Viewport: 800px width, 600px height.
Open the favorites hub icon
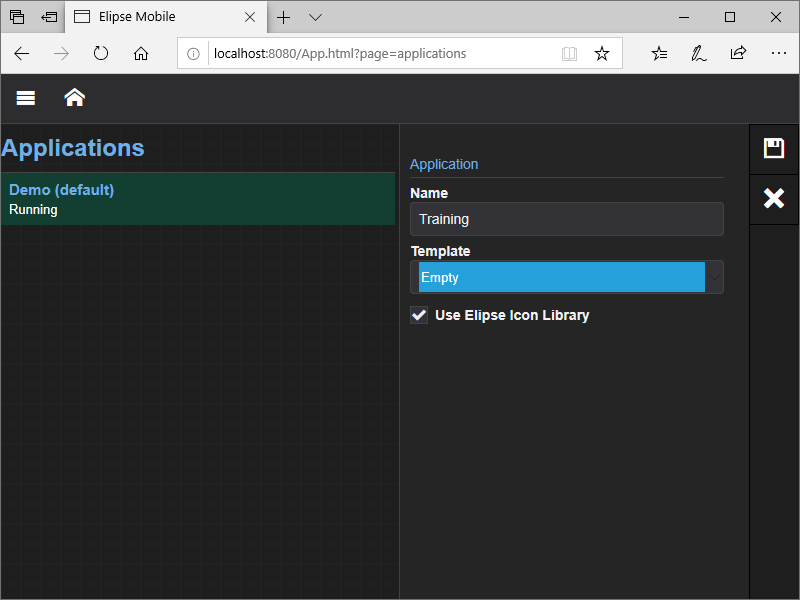click(659, 53)
